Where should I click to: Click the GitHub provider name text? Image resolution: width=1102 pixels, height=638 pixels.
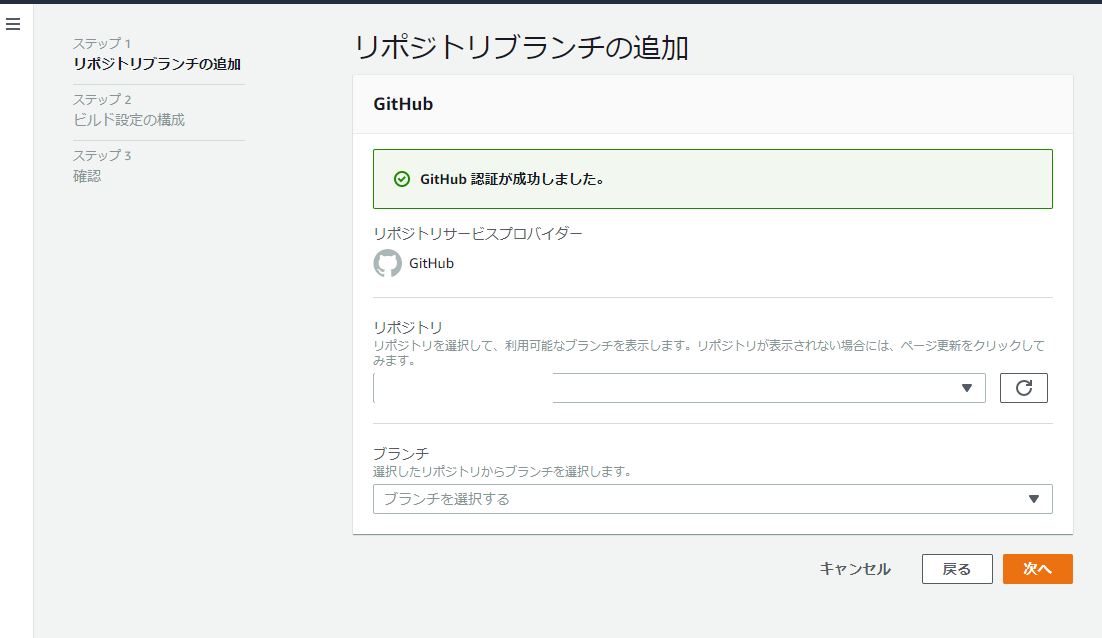point(432,263)
